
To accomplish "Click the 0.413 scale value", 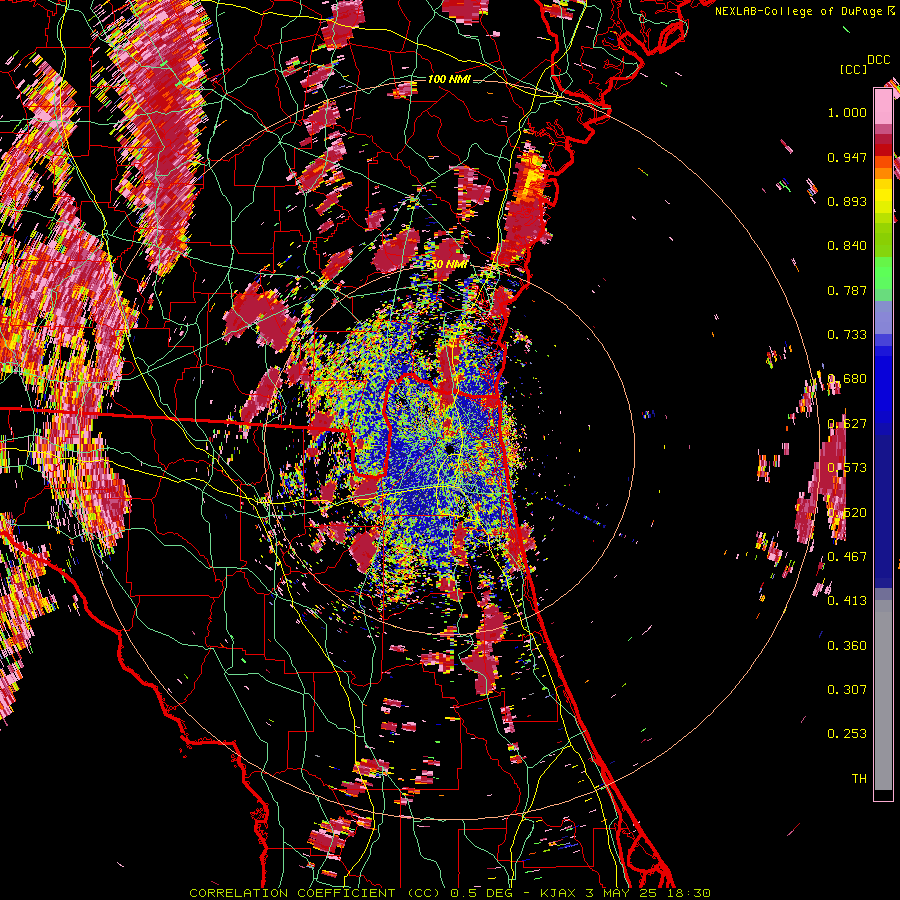I will 847,601.
